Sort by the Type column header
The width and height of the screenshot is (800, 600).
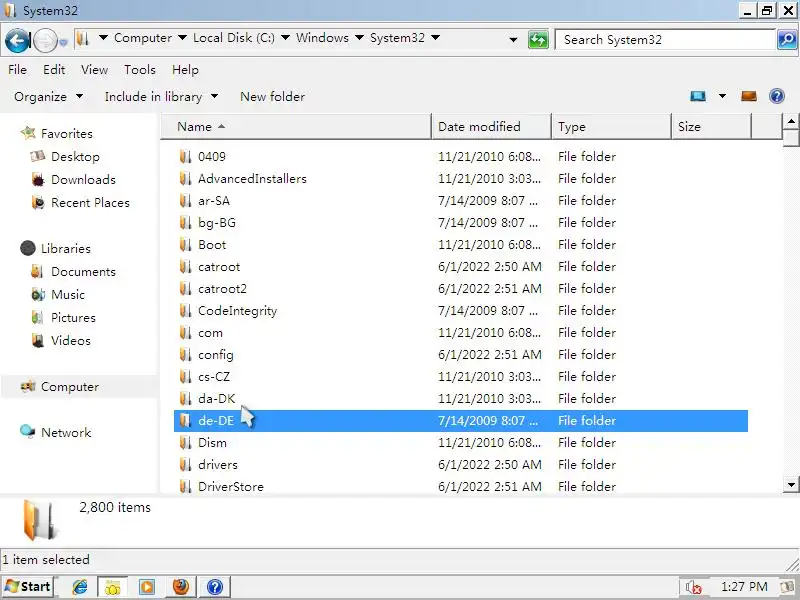[x=611, y=127]
